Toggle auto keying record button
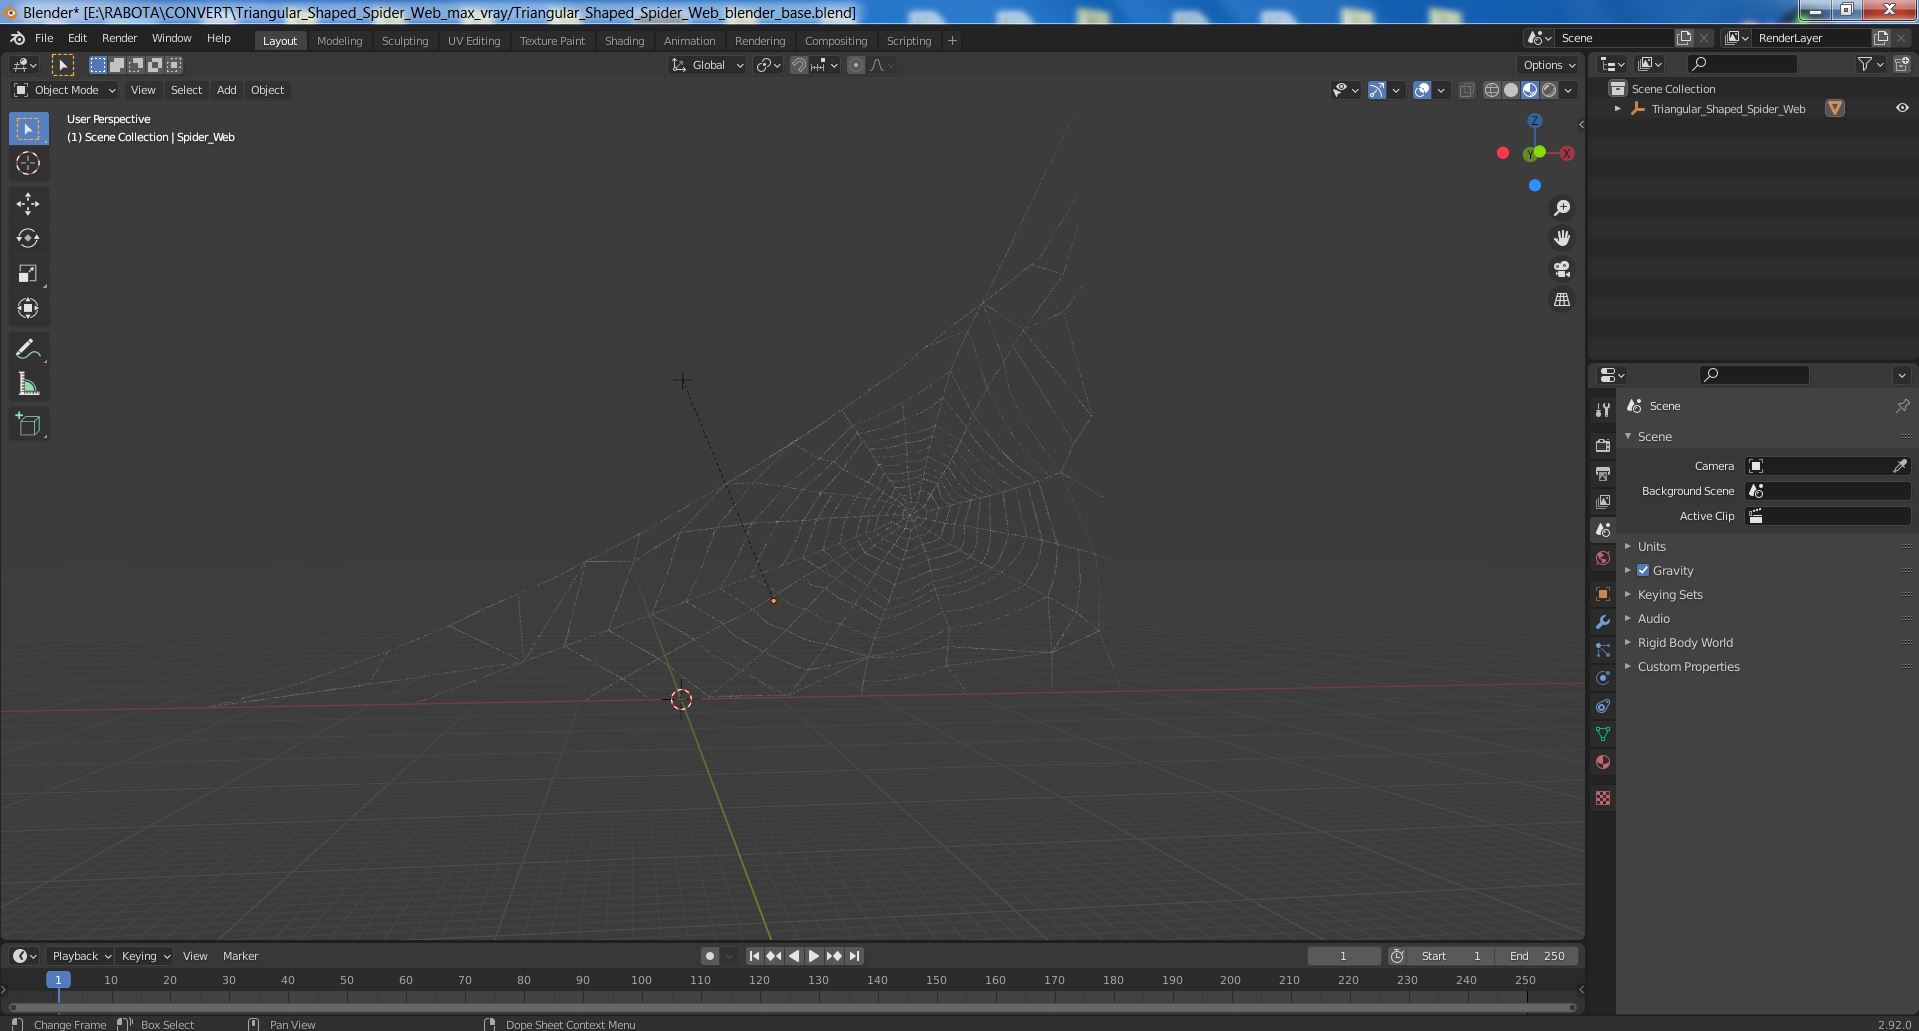Image resolution: width=1919 pixels, height=1031 pixels. (709, 956)
